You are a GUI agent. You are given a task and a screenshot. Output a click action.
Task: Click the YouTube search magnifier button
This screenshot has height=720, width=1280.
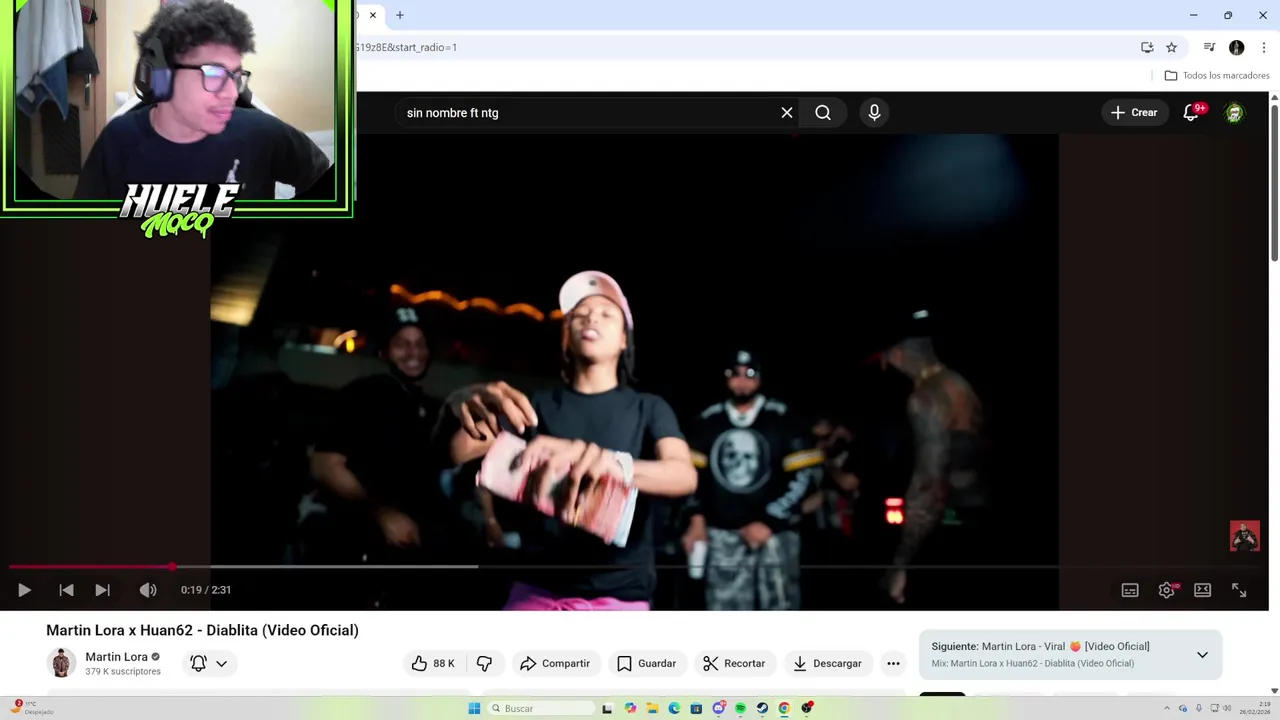(823, 113)
